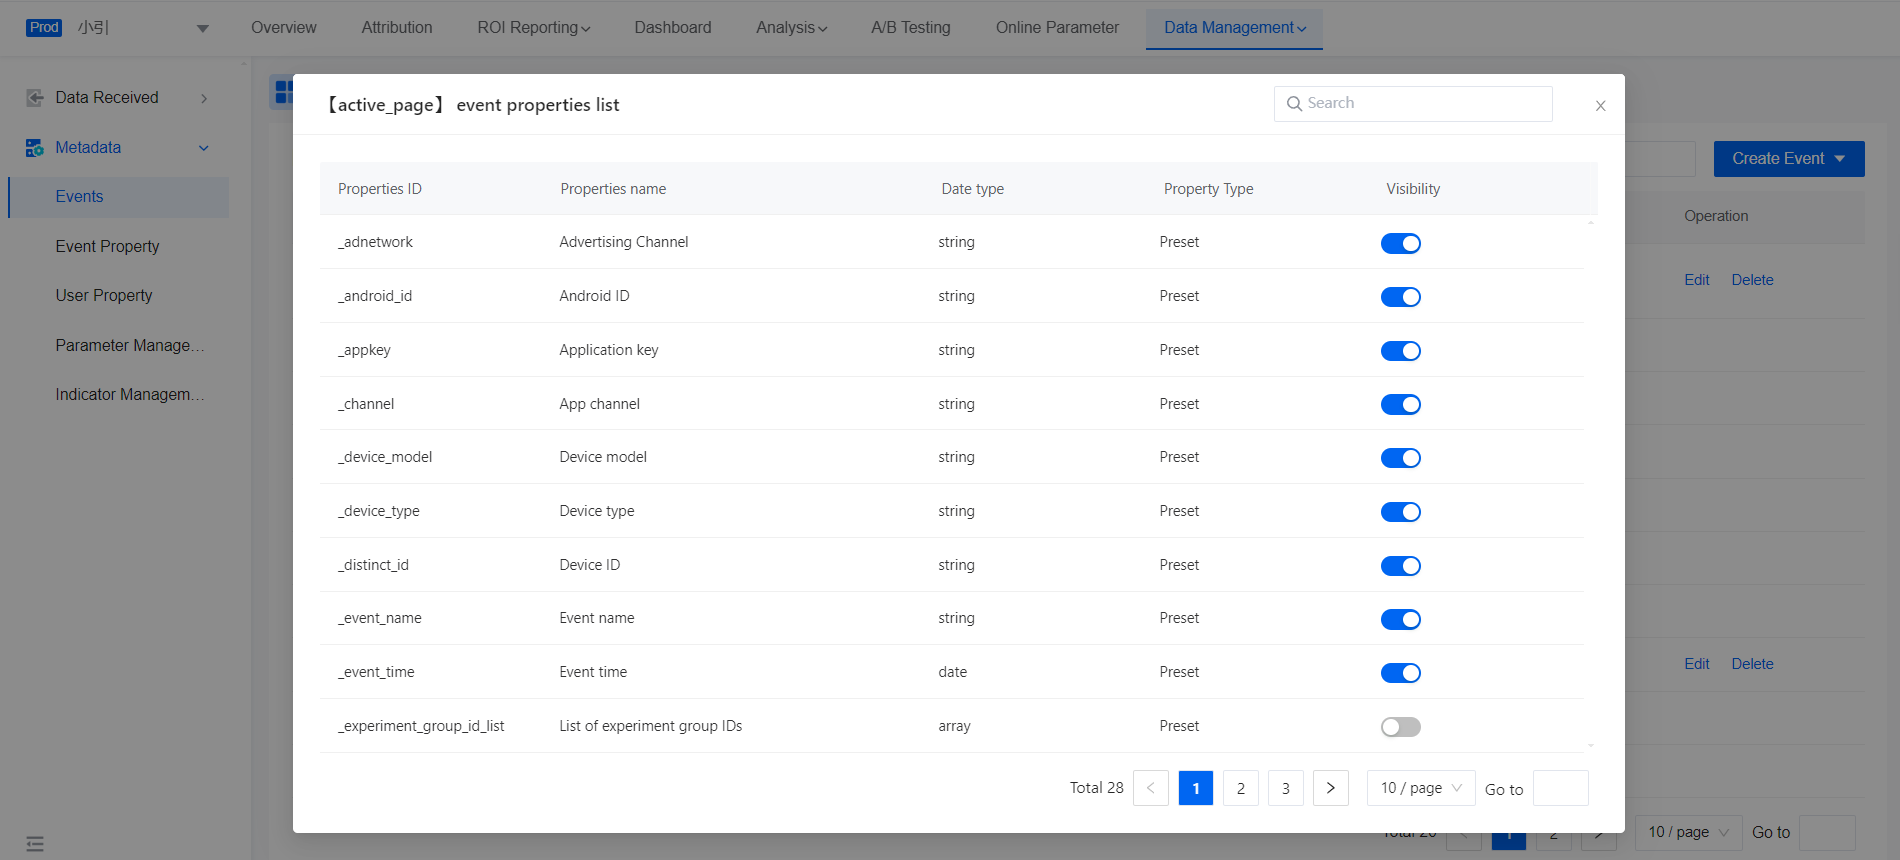The image size is (1900, 860).
Task: Close the event properties list dialog
Action: click(x=1600, y=106)
